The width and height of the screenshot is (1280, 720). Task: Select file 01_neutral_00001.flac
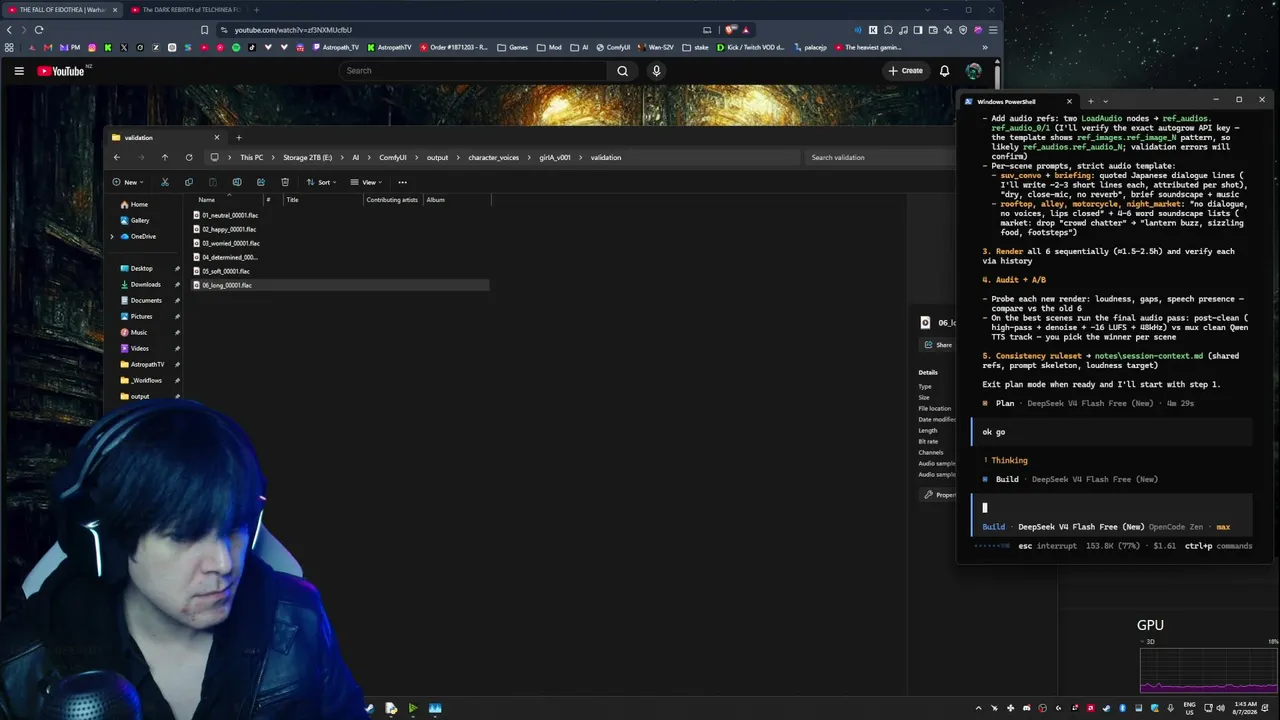click(x=226, y=215)
